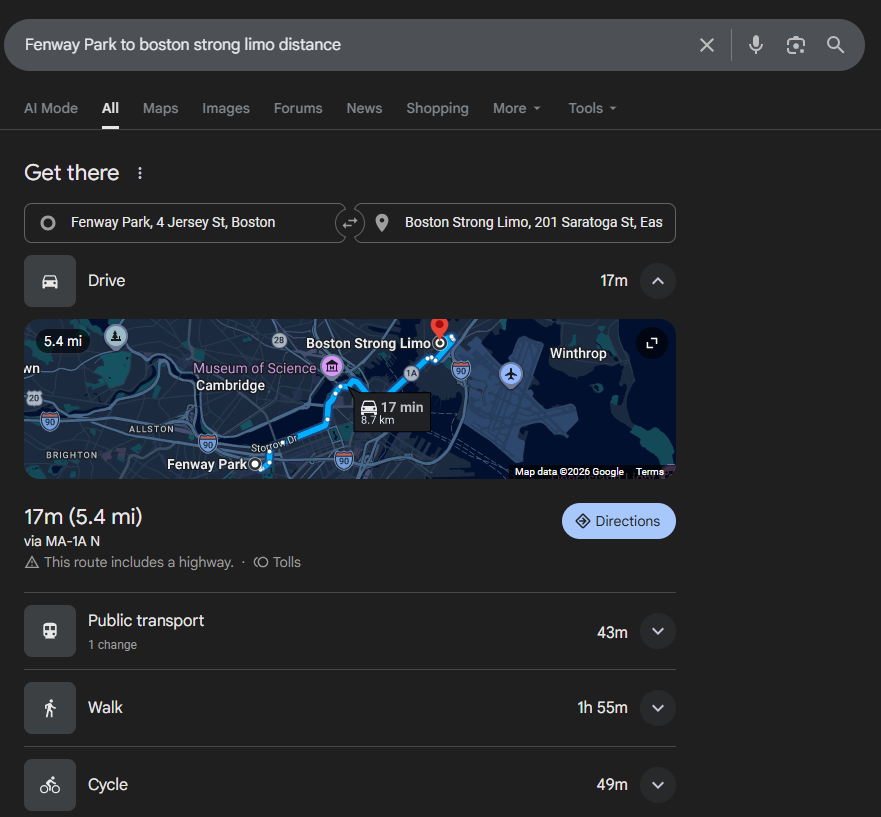Start voice search with microphone icon
Image resolution: width=881 pixels, height=817 pixels.
(x=756, y=45)
